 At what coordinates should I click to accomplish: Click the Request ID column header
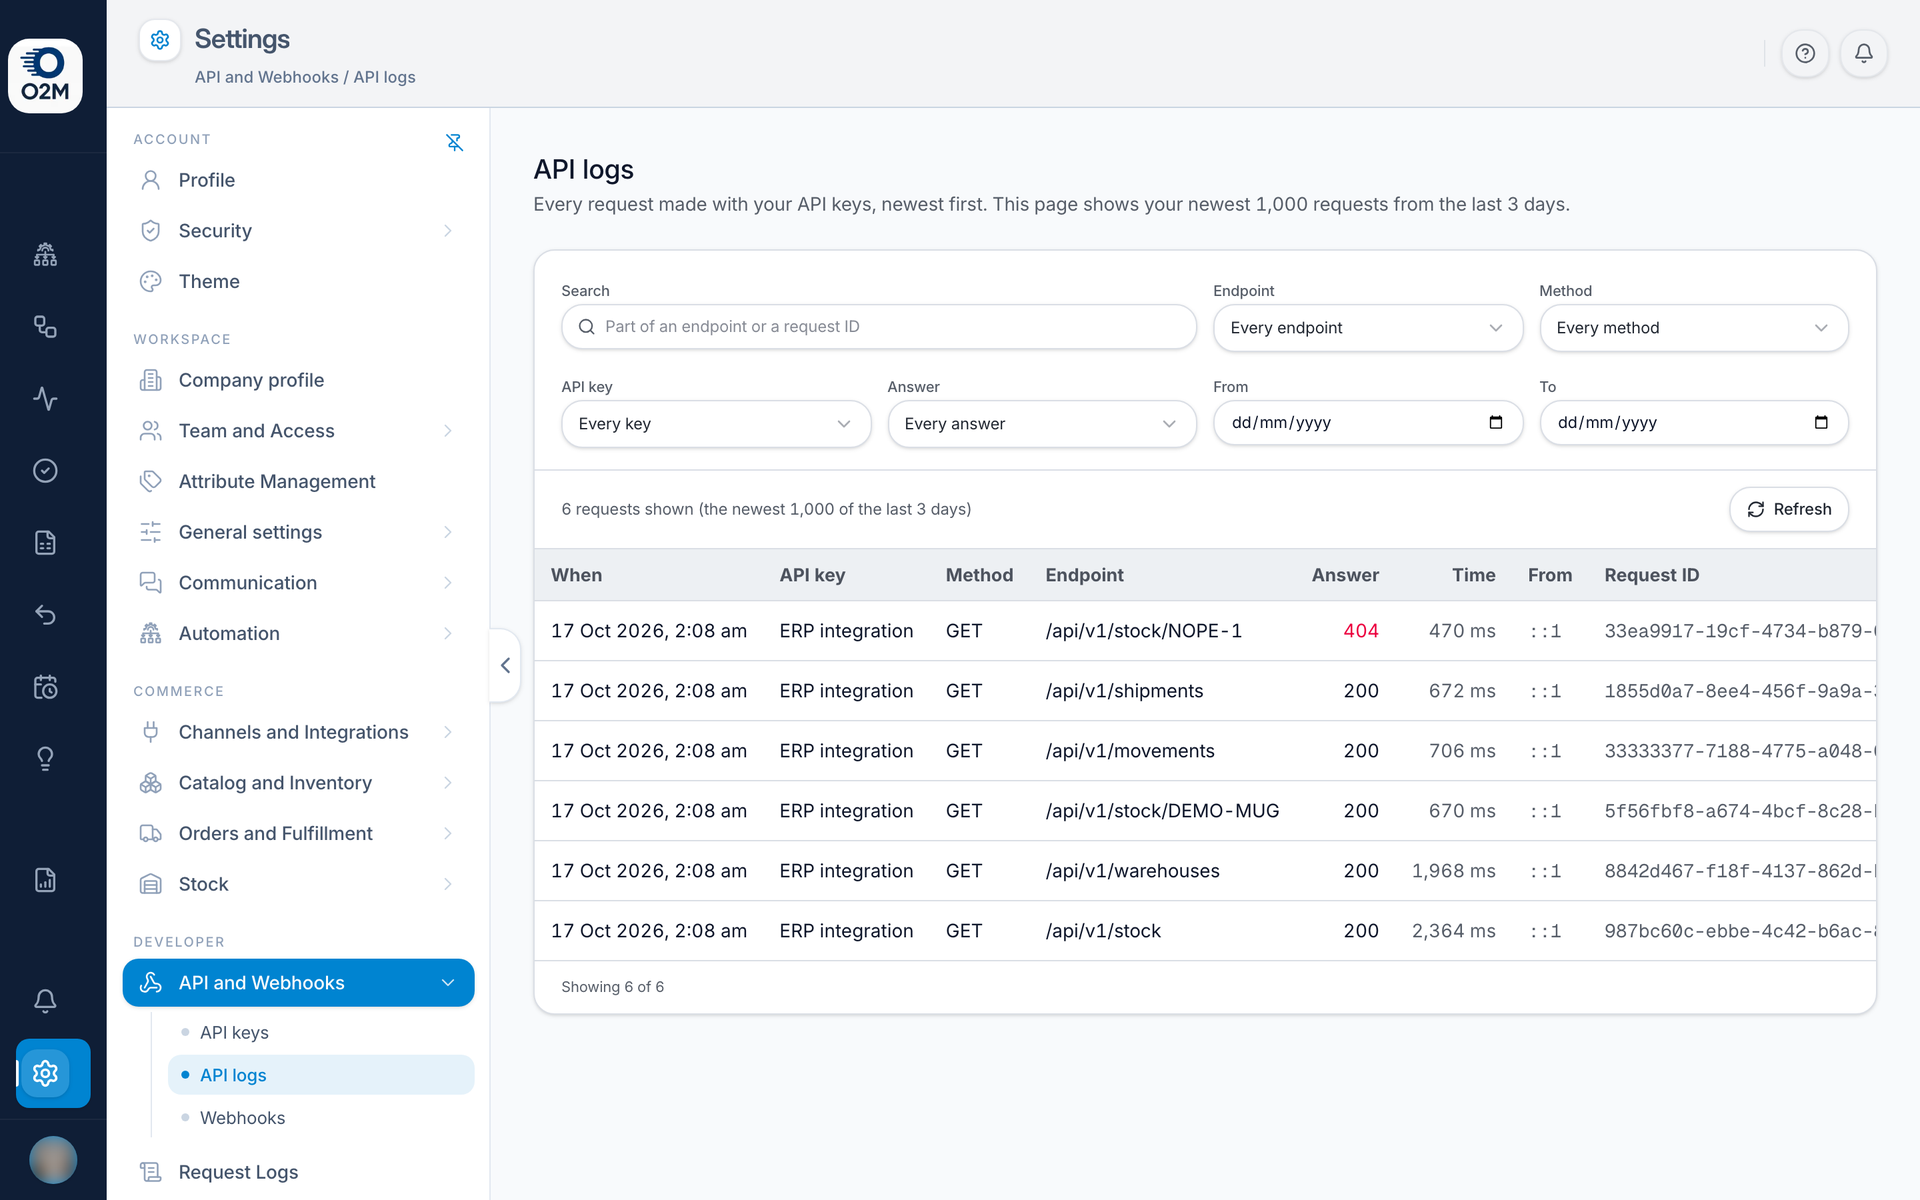1652,575
